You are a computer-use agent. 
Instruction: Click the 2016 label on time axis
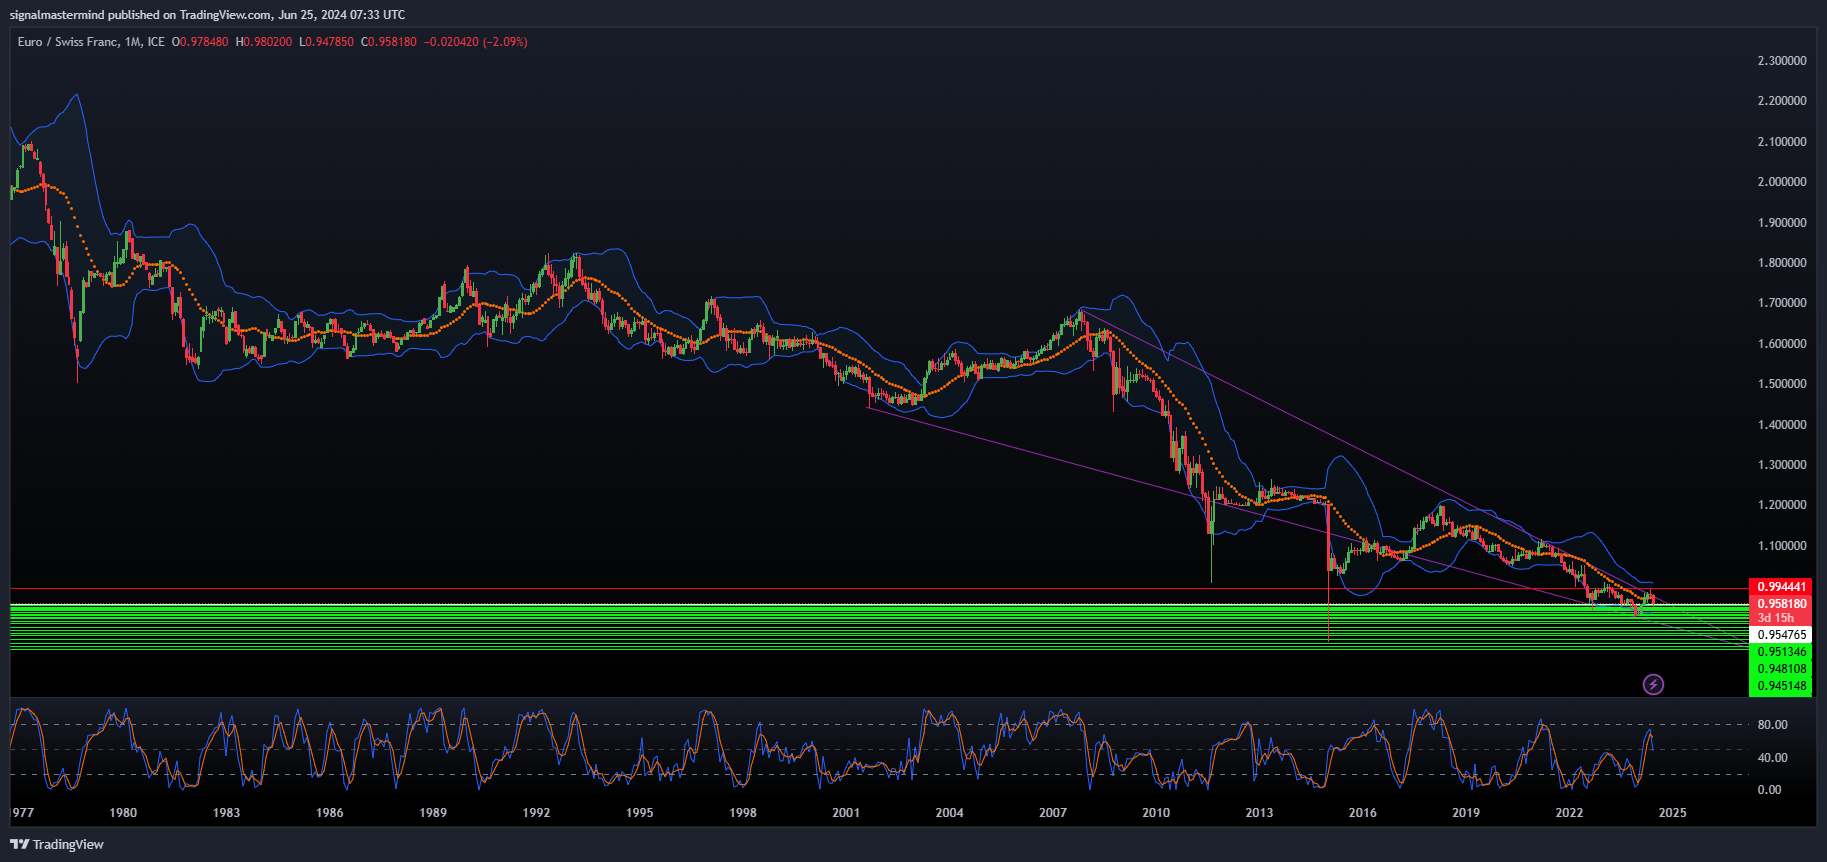point(1362,813)
